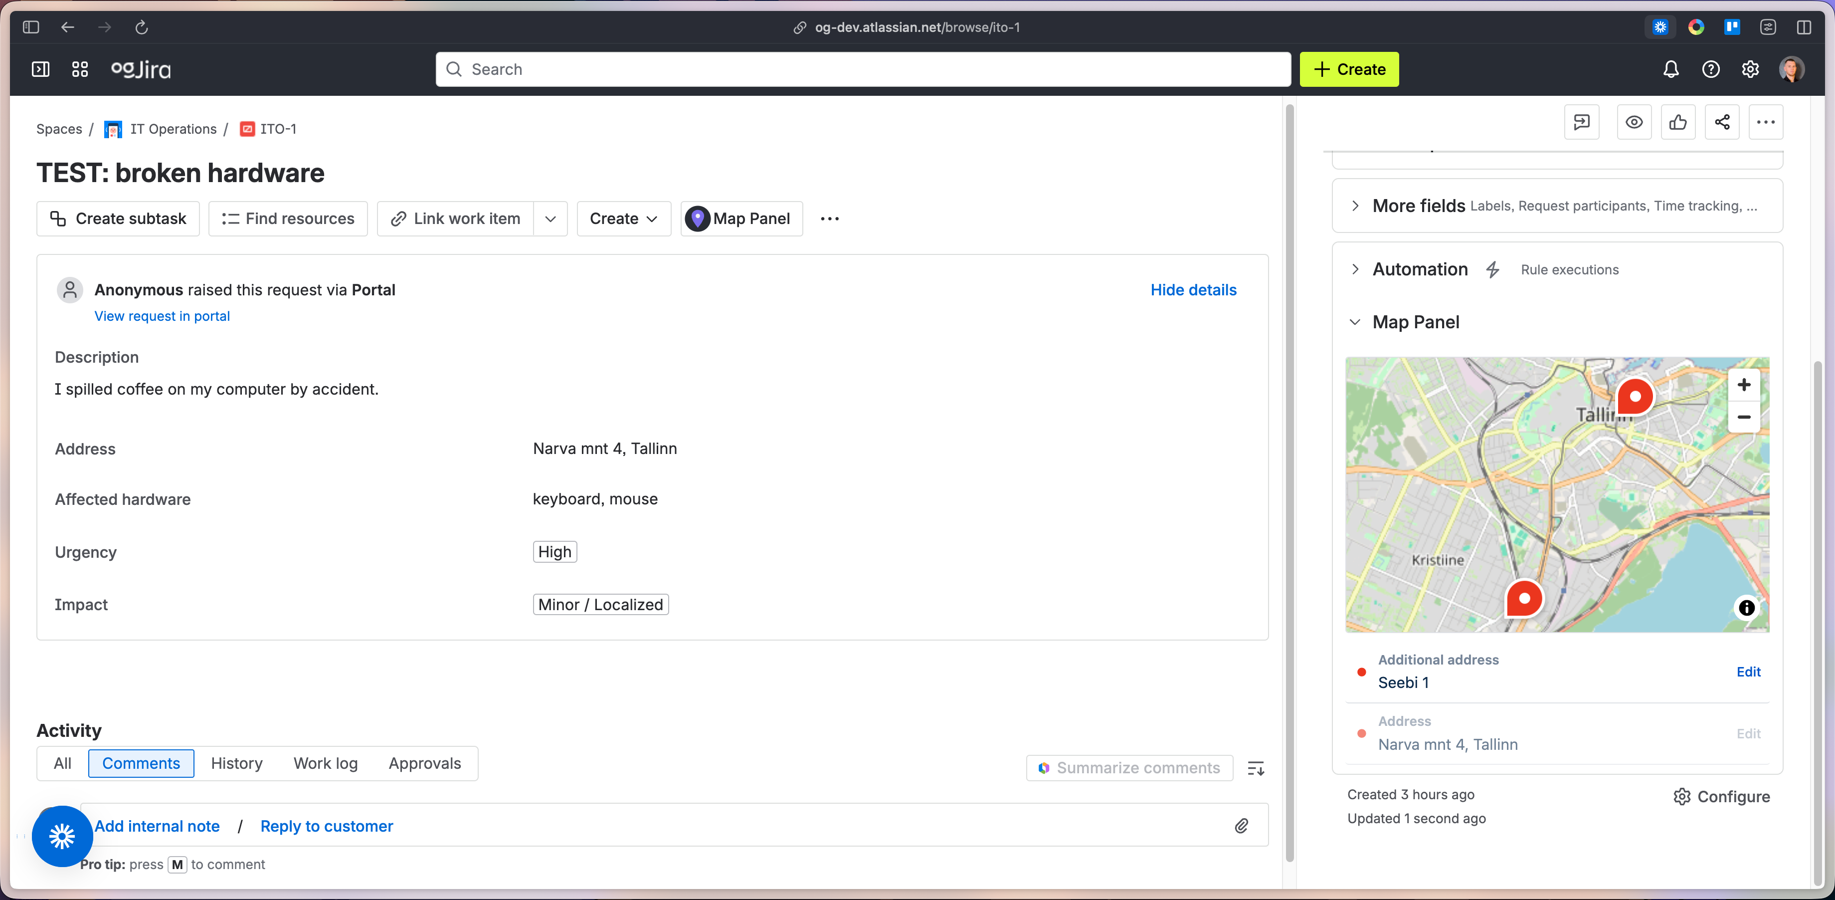Open notifications via the bell icon
1835x900 pixels.
click(1670, 69)
